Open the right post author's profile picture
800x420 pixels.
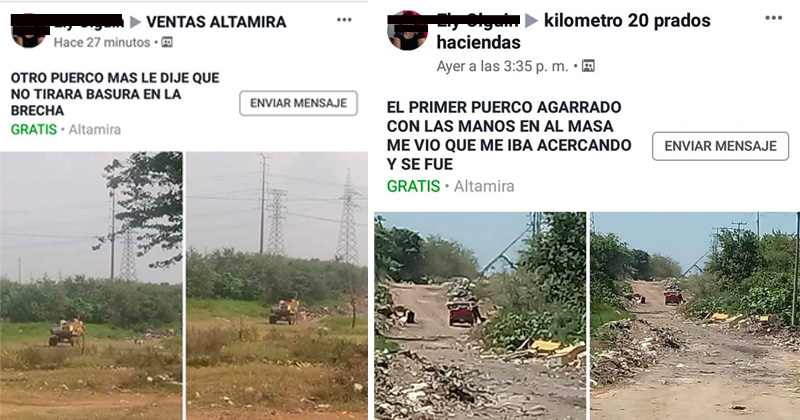[407, 31]
